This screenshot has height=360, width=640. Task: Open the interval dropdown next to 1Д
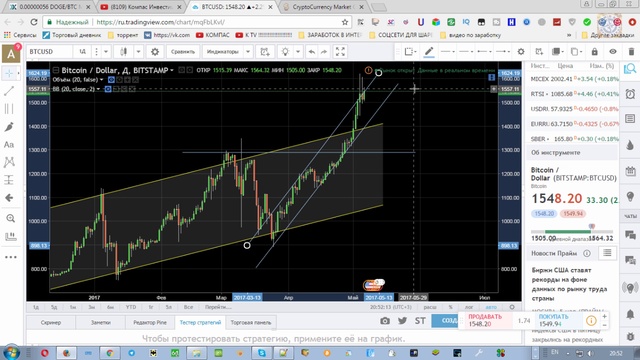pyautogui.click(x=106, y=52)
